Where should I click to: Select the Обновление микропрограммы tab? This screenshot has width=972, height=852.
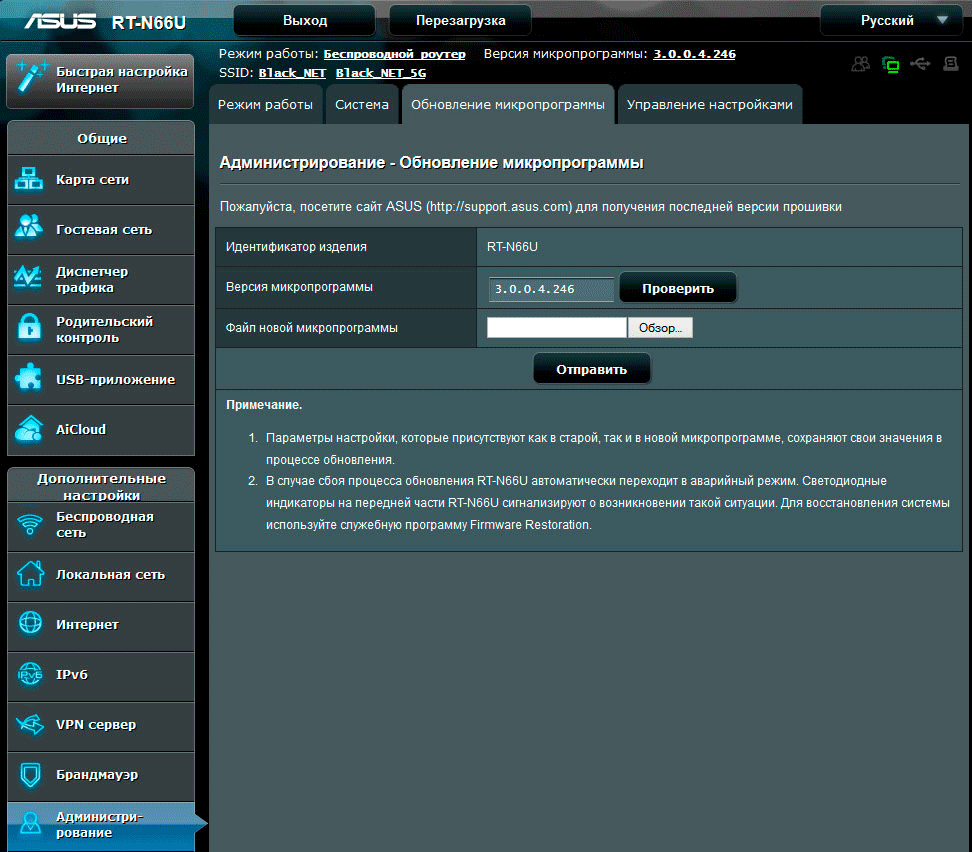tap(508, 105)
